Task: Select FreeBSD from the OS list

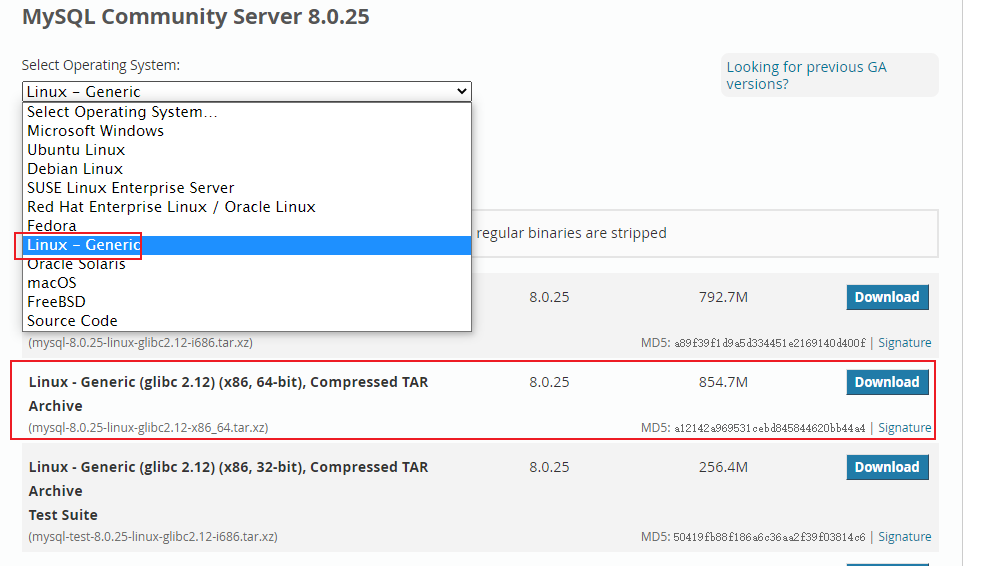Action: point(247,302)
